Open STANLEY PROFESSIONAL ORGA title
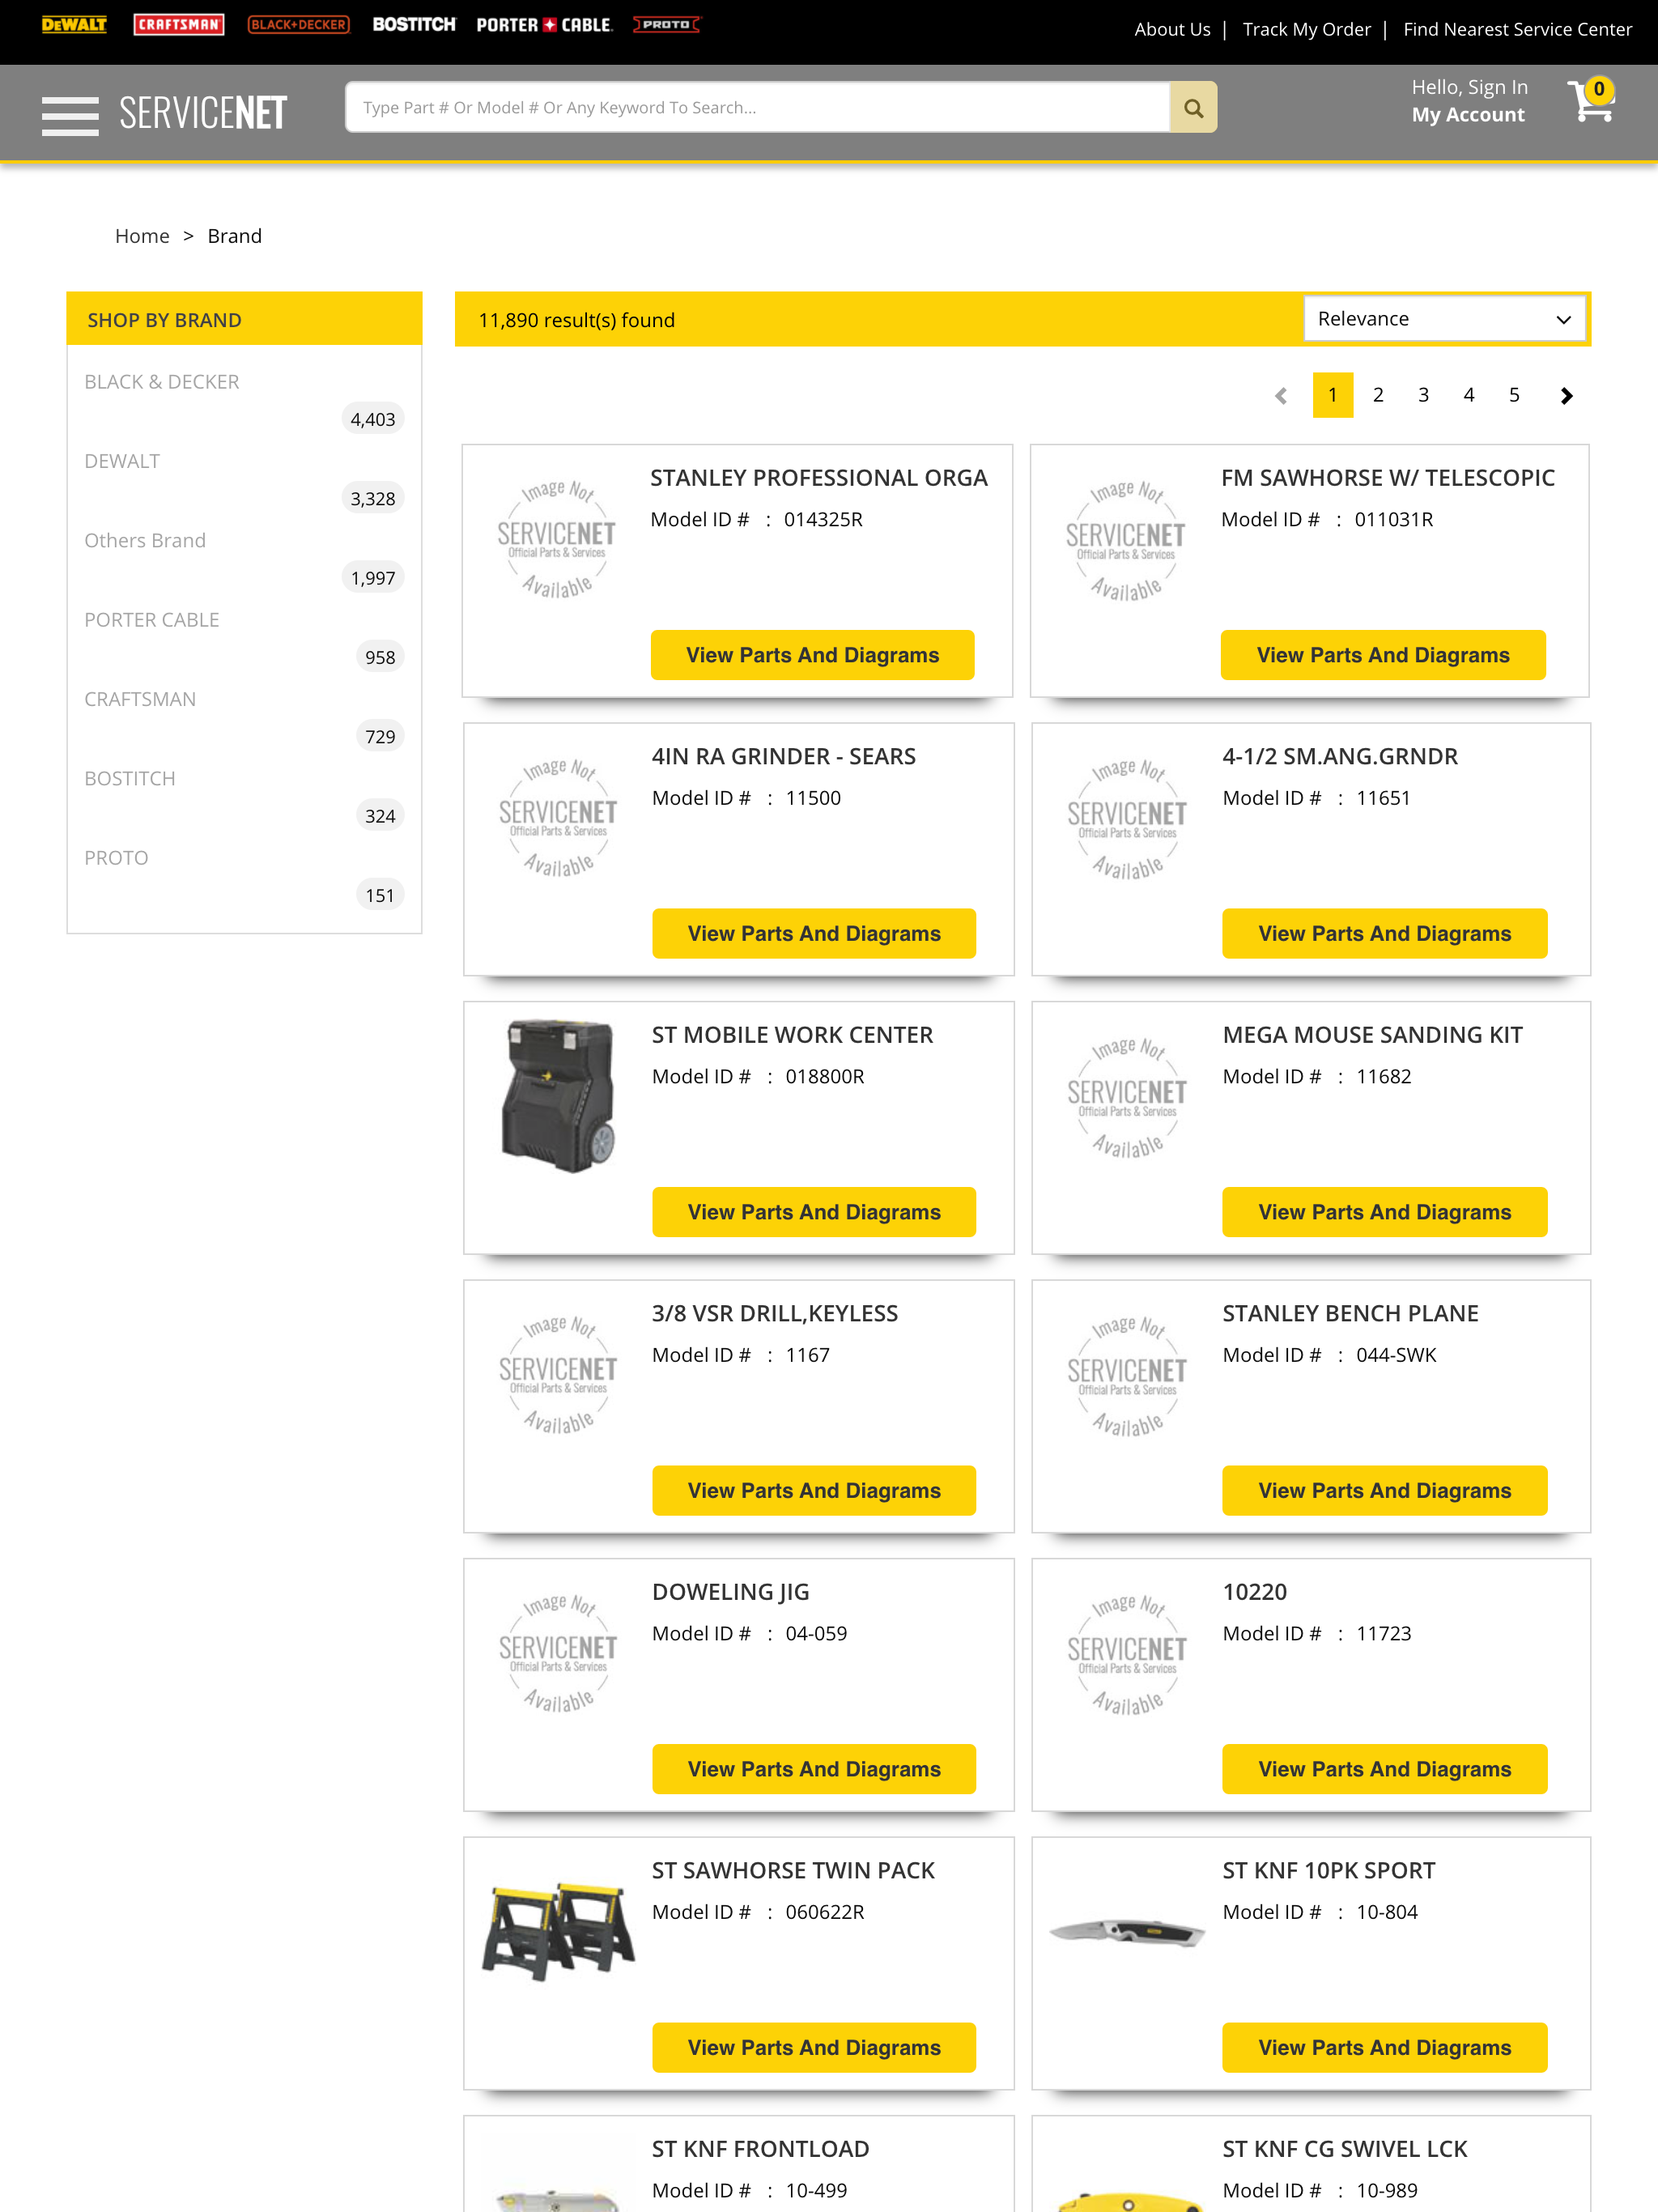The image size is (1658, 2212). [x=819, y=478]
